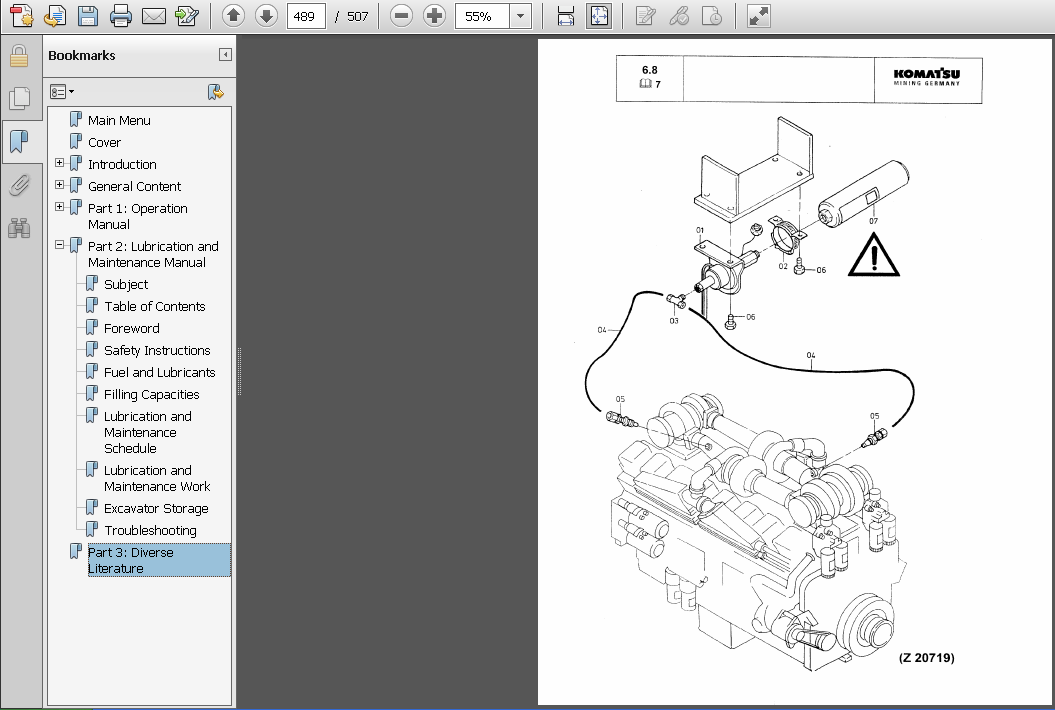This screenshot has height=710, width=1055.
Task: Open the Subject bookmark
Action: click(126, 285)
